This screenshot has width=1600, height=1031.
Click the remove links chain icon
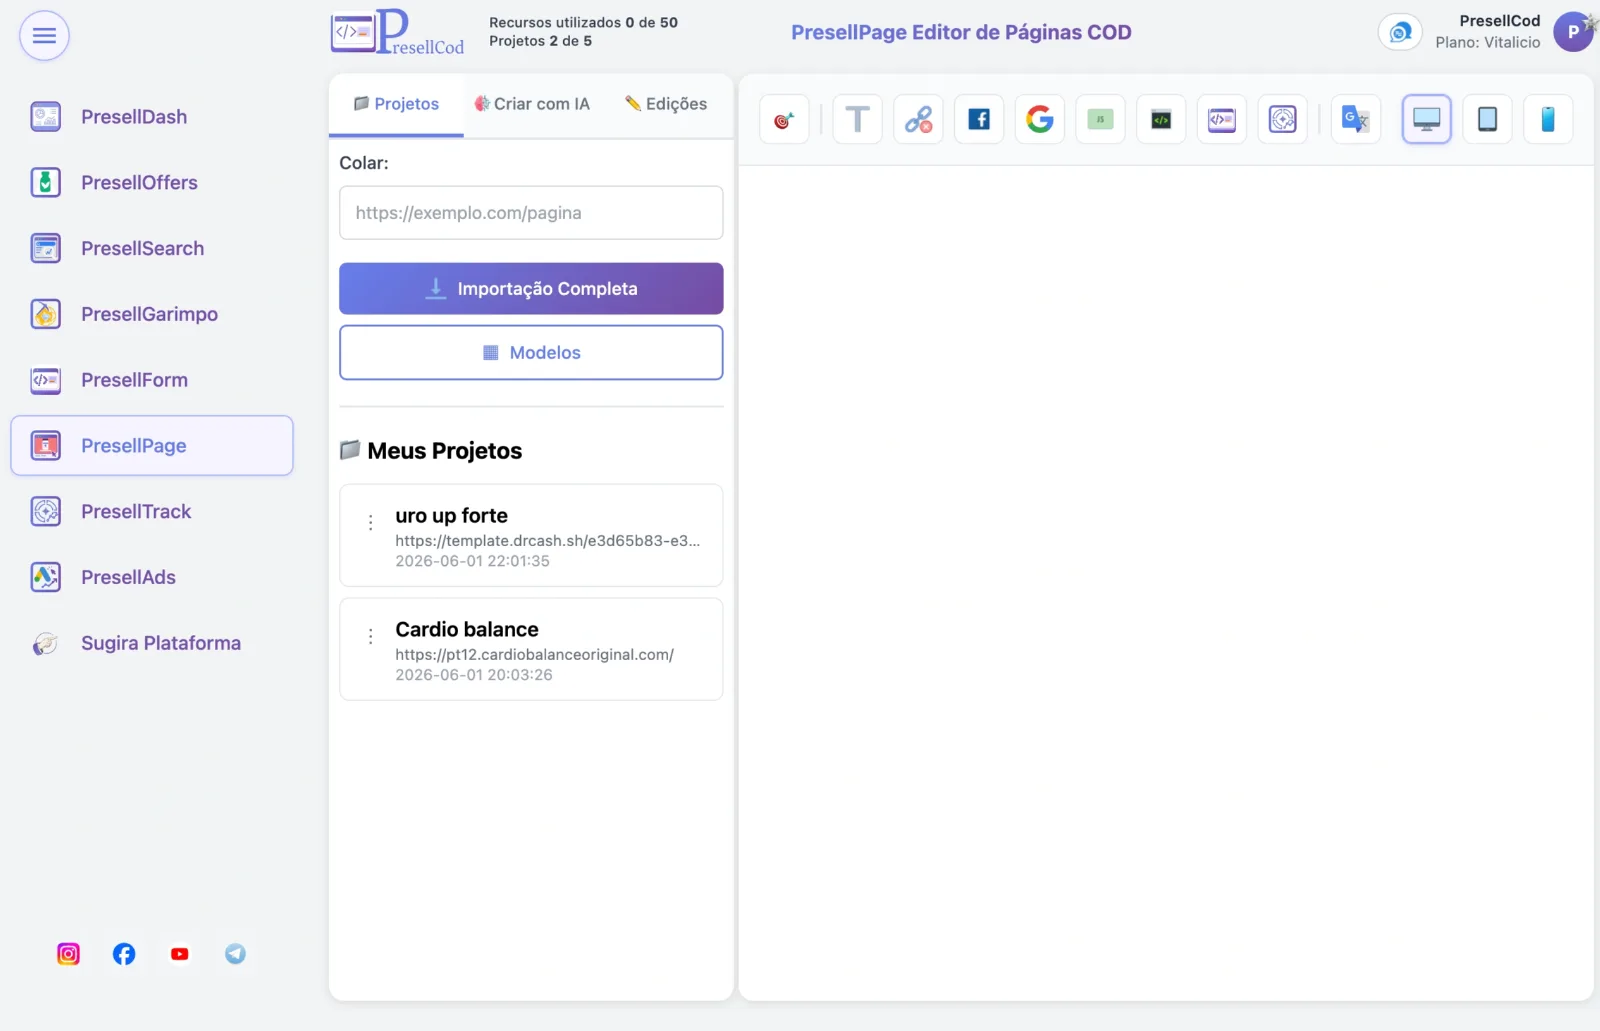pos(918,120)
